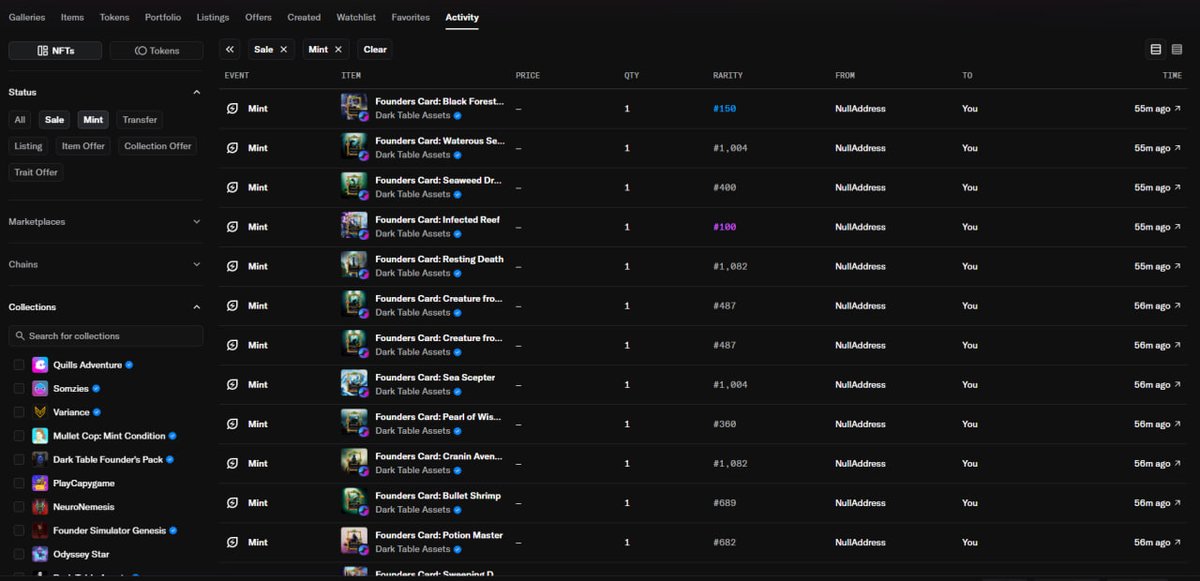This screenshot has height=581, width=1200.
Task: Open the external link arrow on the Sea Scepter row
Action: point(1177,385)
